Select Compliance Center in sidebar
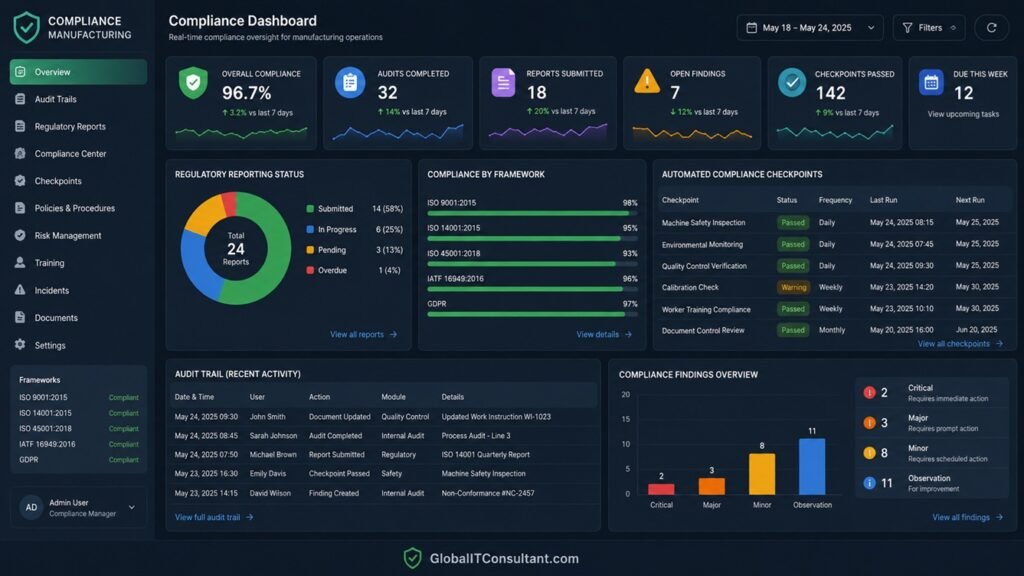The width and height of the screenshot is (1024, 576). tap(78, 153)
